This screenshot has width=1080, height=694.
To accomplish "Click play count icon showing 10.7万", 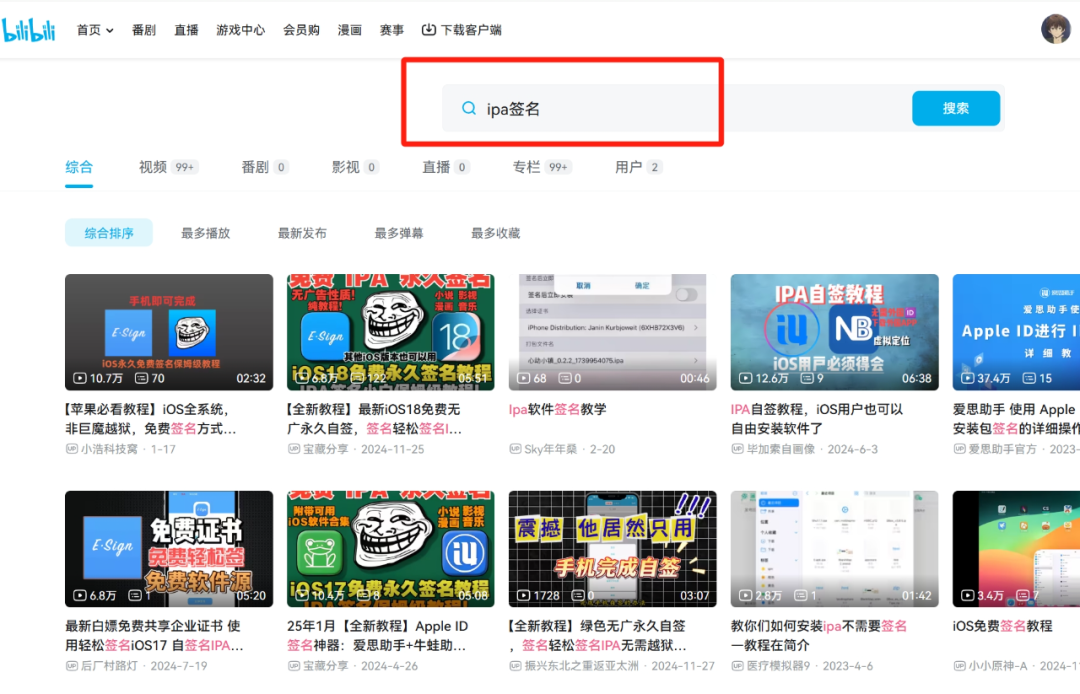I will click(x=80, y=378).
